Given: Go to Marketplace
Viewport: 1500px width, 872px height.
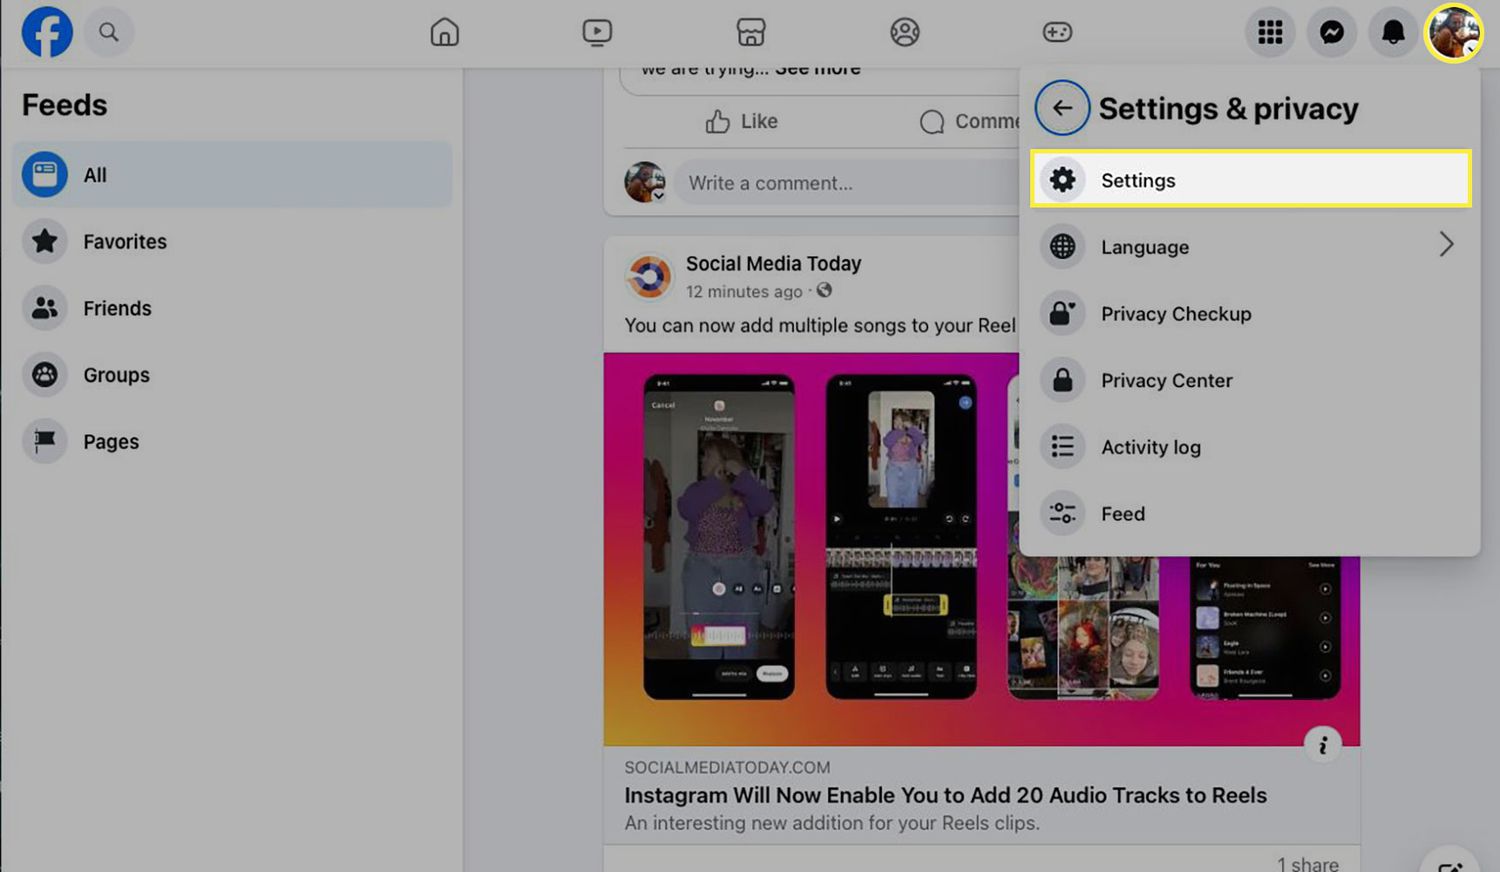Looking at the screenshot, I should (751, 31).
